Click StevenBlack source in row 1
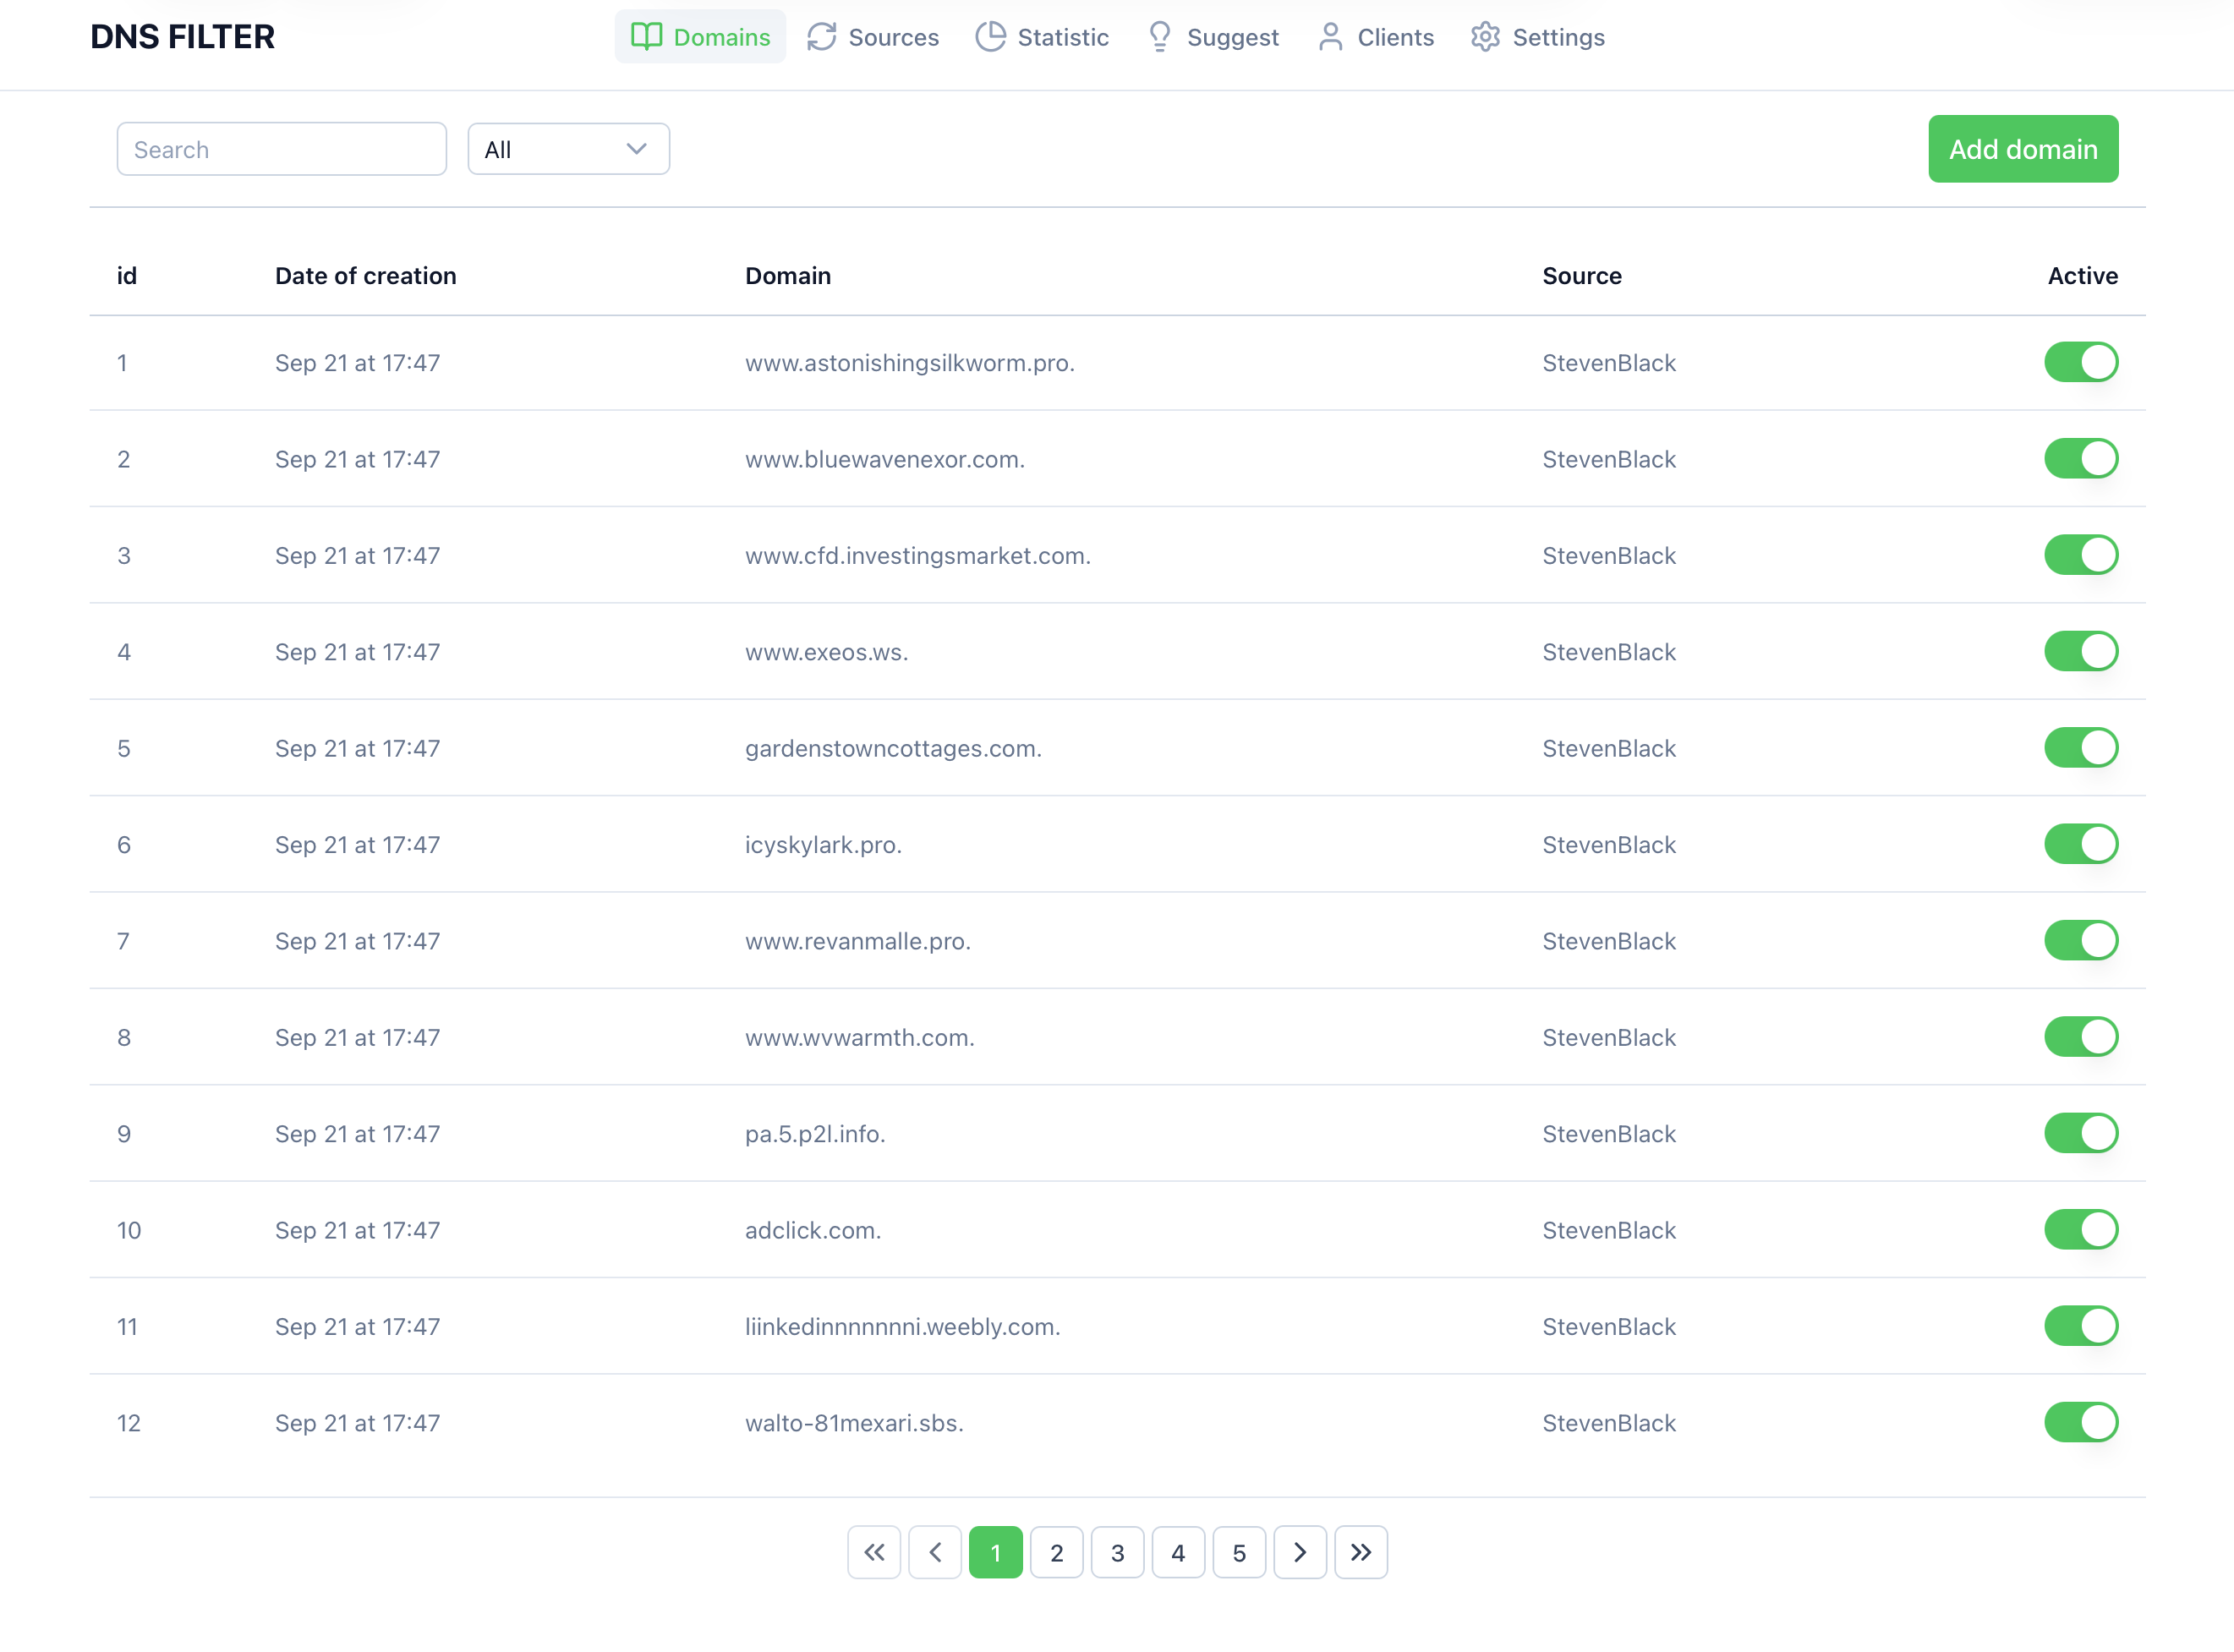 click(x=1609, y=363)
